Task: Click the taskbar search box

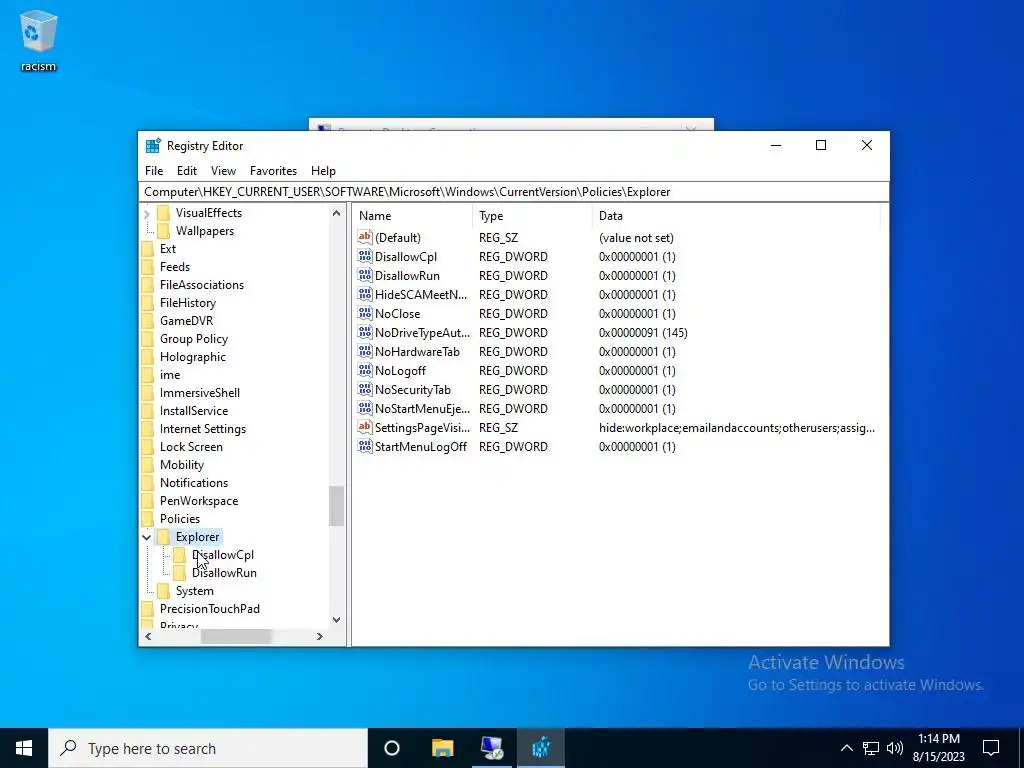Action: (x=208, y=748)
